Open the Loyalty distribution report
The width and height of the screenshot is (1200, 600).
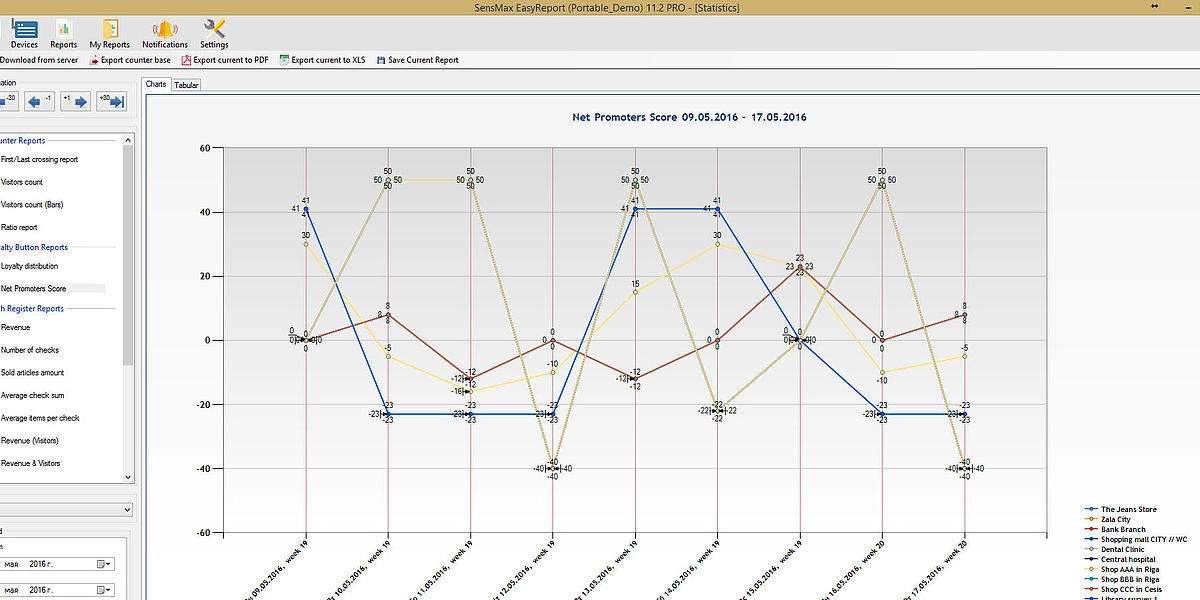[x=30, y=266]
